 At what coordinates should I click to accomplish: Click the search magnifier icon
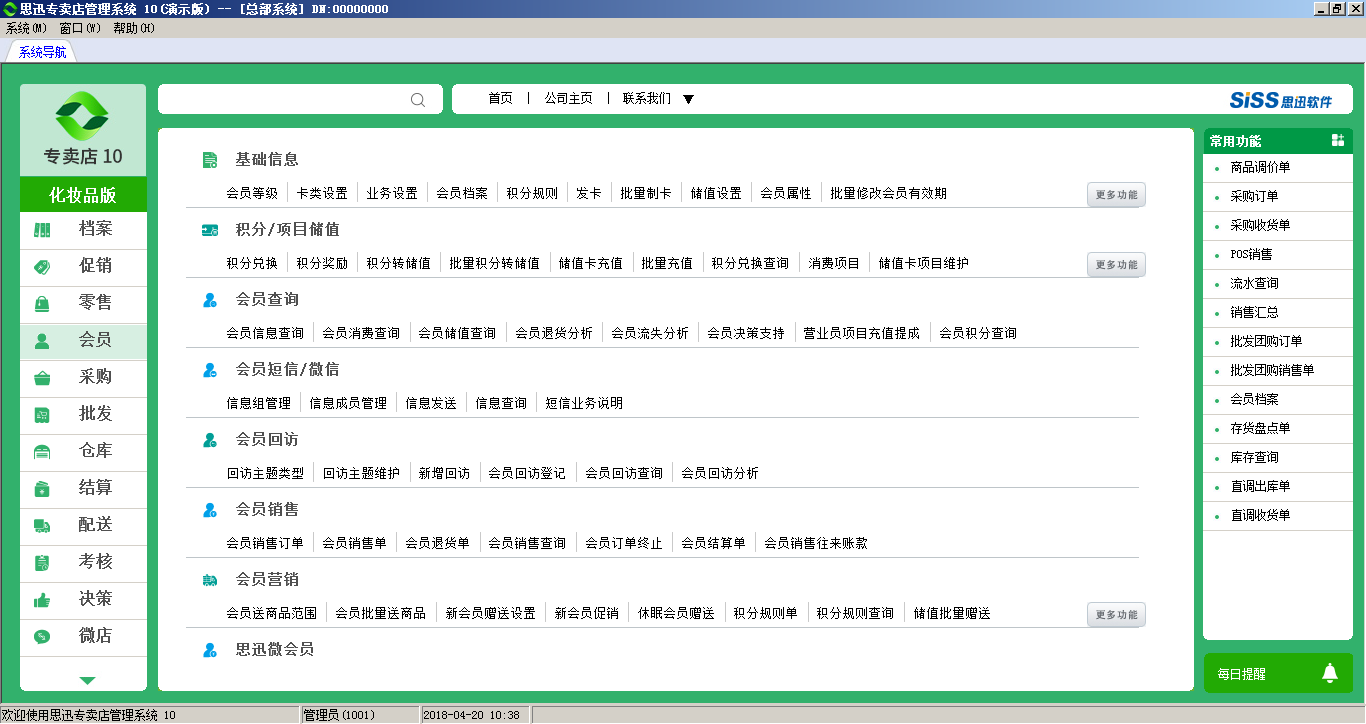[418, 99]
